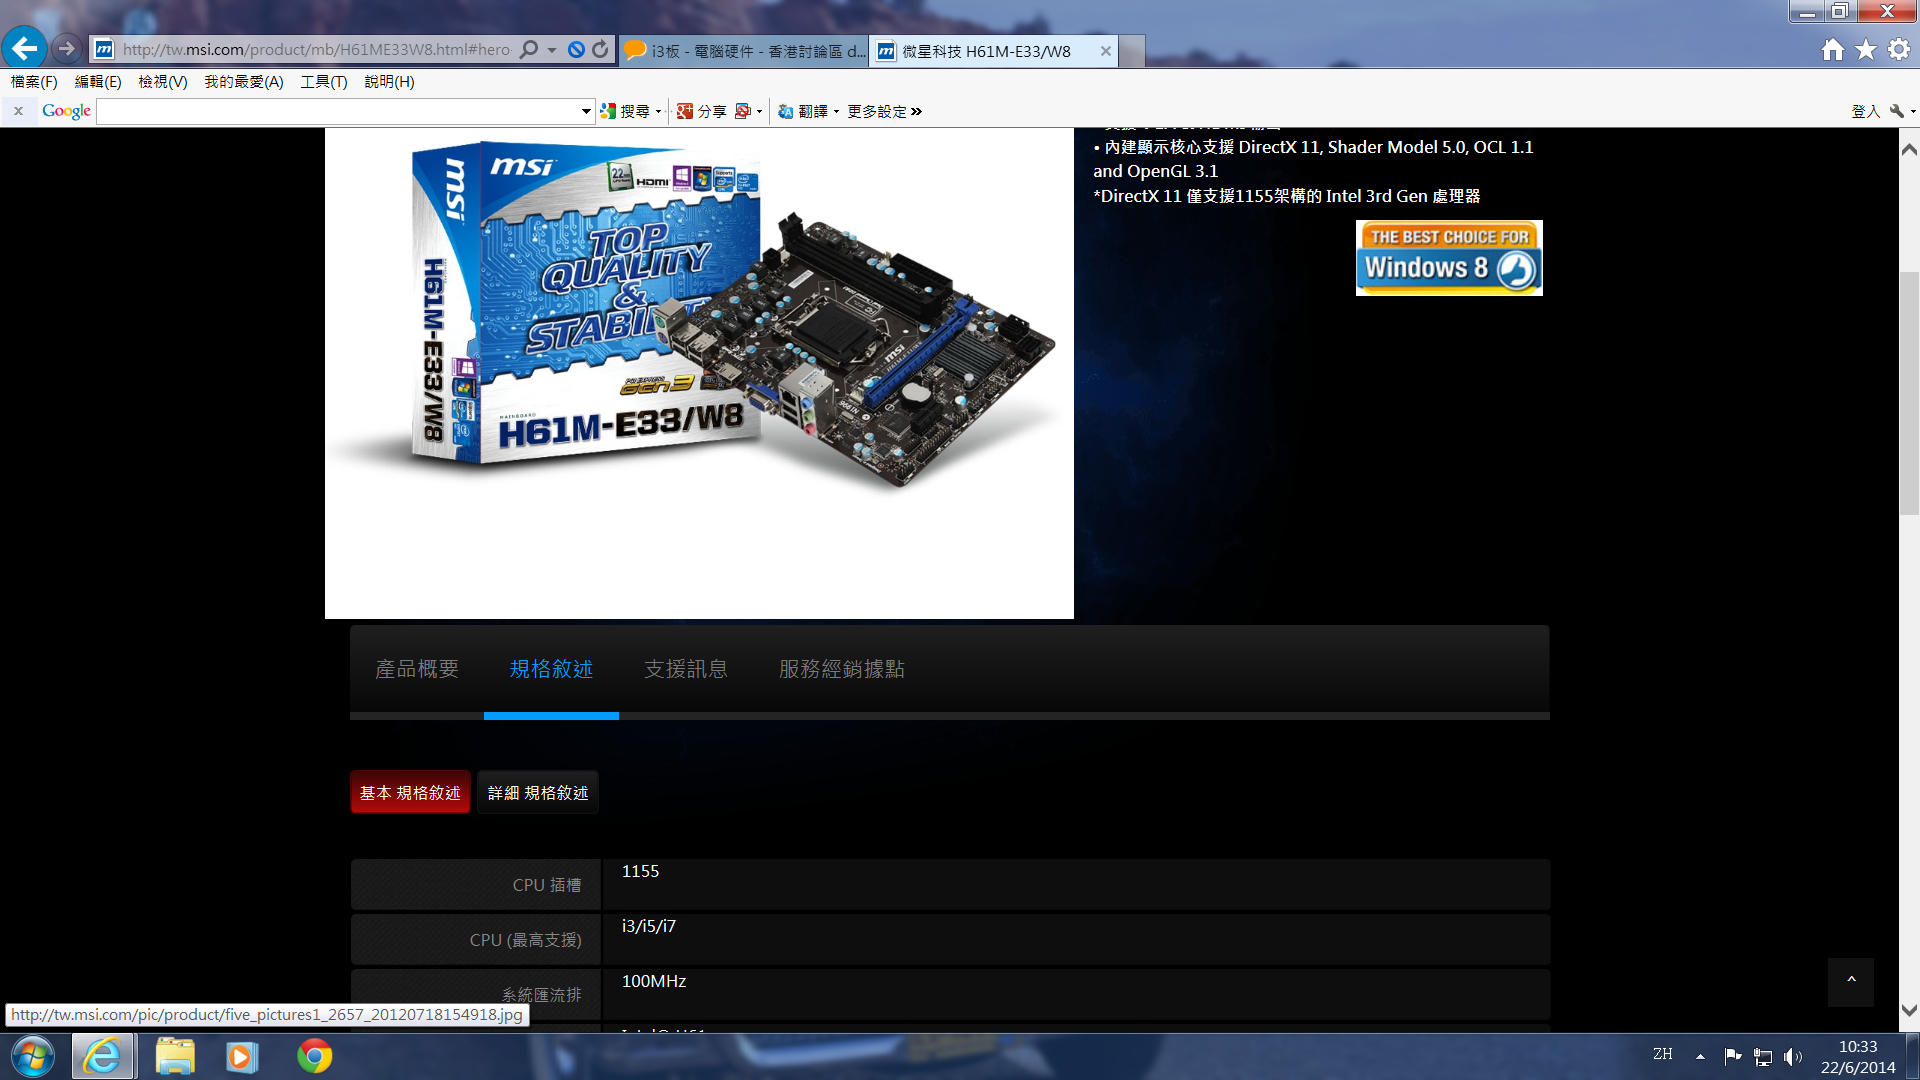
Task: Open 更多設定 more settings
Action: click(884, 111)
